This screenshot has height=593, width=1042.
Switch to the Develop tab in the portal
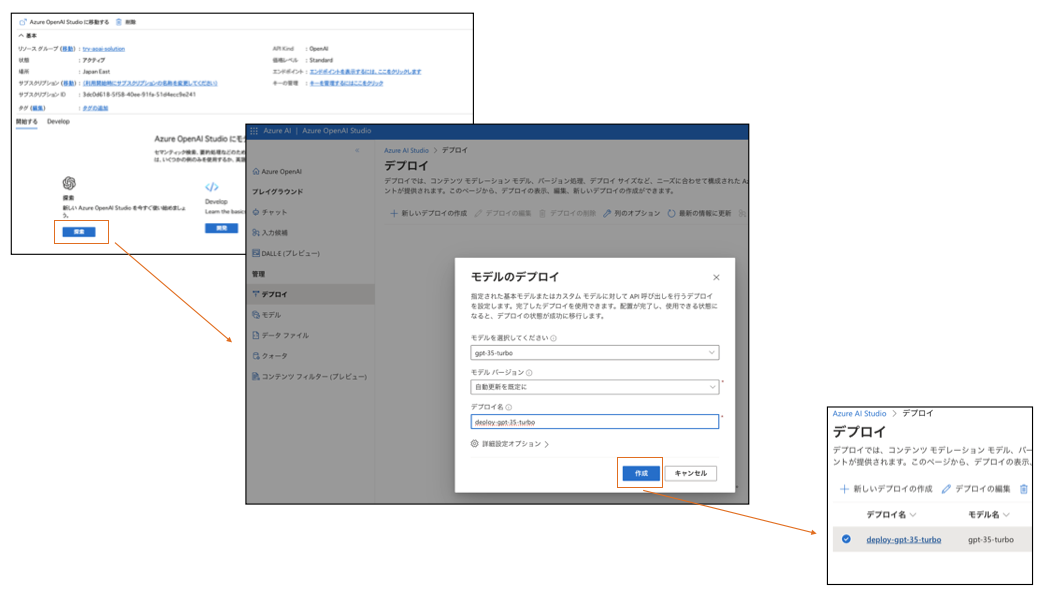[58, 122]
